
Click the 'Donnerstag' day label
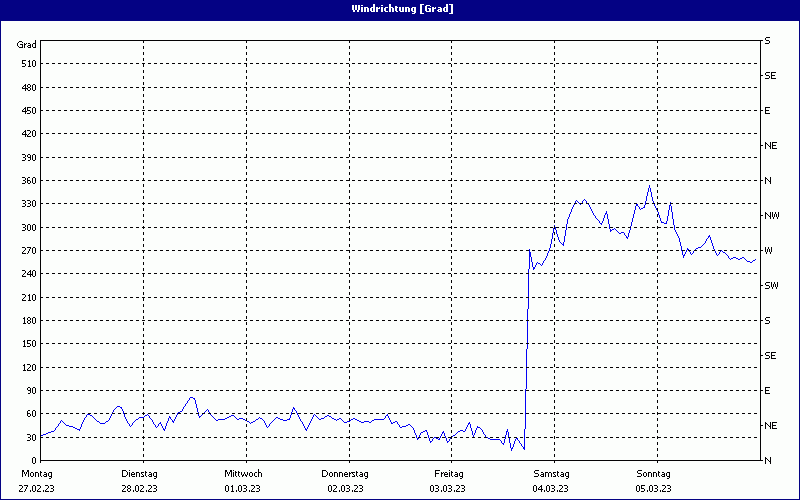pyautogui.click(x=345, y=474)
